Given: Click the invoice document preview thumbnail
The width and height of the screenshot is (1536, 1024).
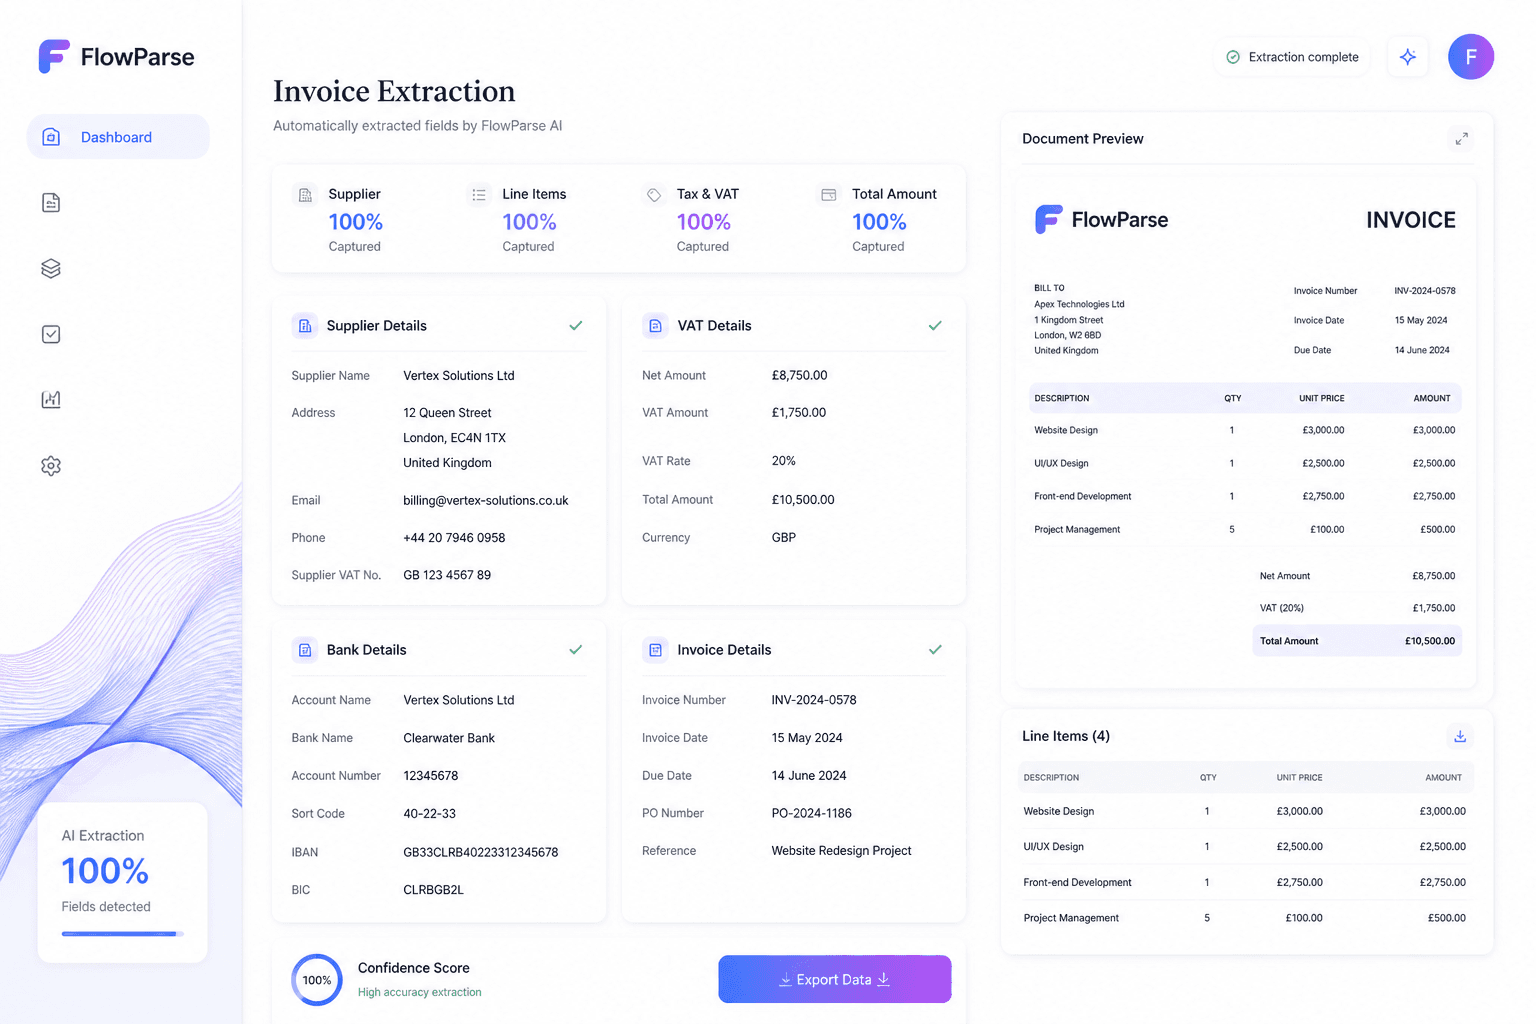Looking at the screenshot, I should 1246,433.
